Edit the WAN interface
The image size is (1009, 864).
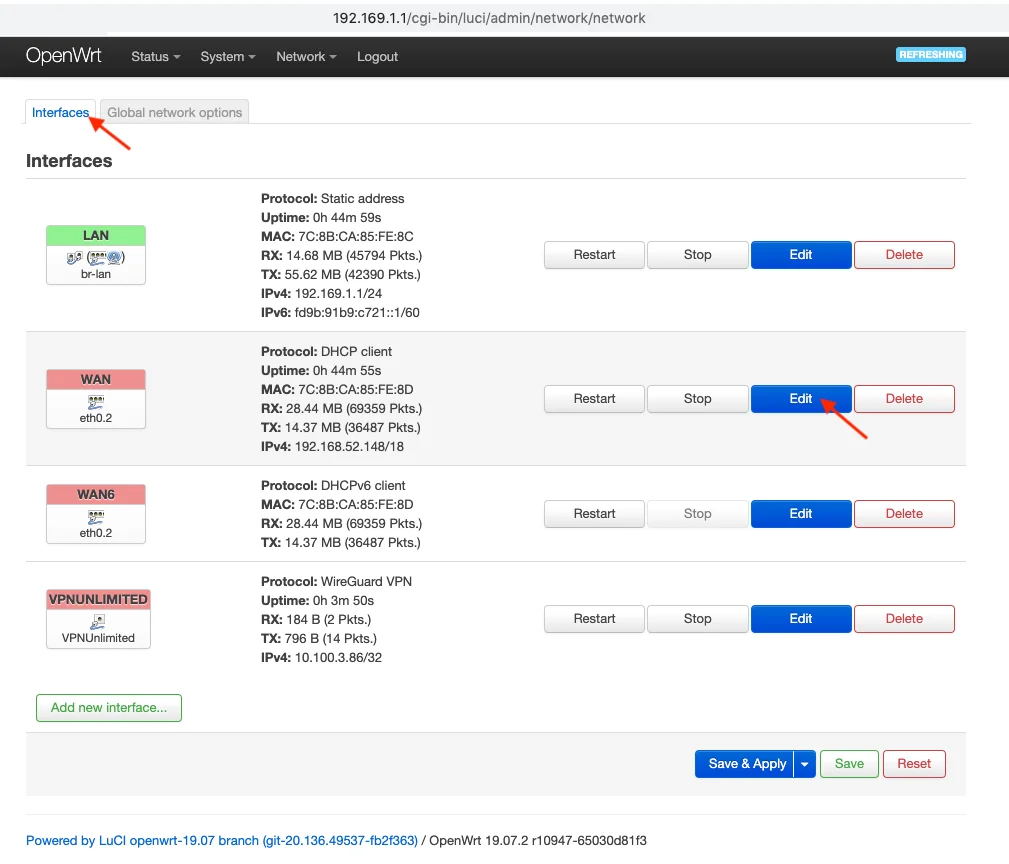(x=801, y=399)
